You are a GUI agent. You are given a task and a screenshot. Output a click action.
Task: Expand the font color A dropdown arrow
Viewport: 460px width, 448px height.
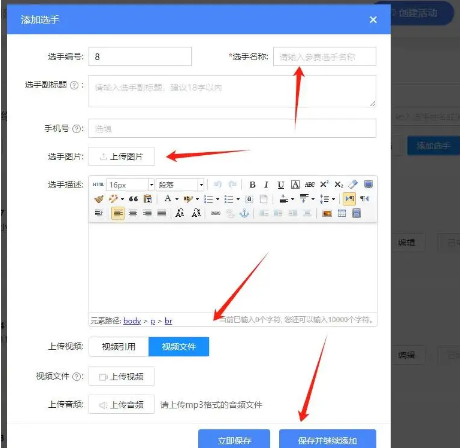click(177, 199)
